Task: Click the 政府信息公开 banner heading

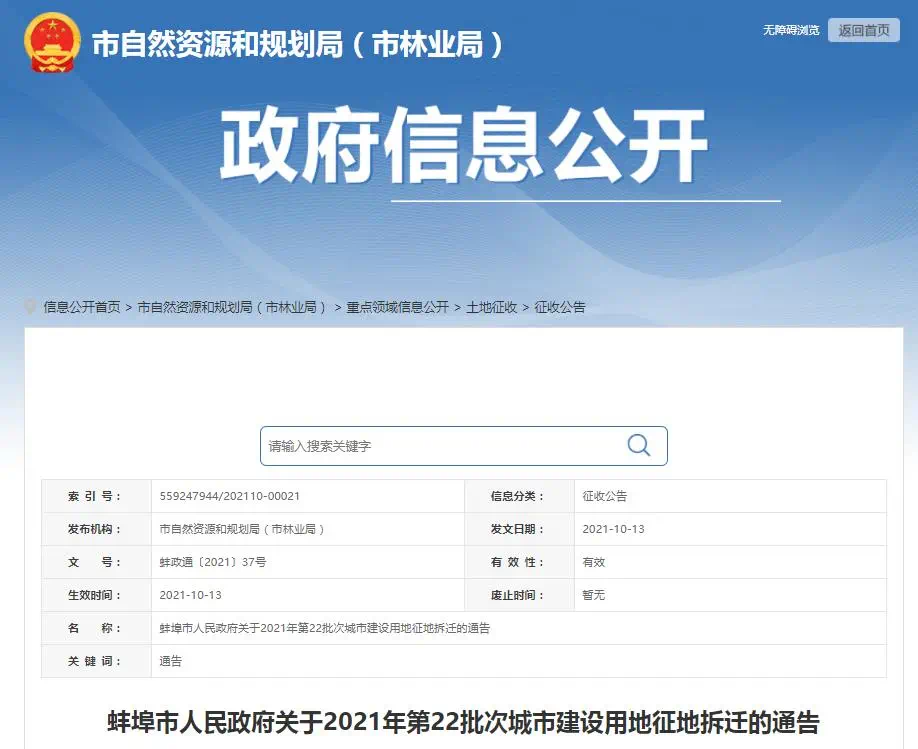Action: (463, 145)
